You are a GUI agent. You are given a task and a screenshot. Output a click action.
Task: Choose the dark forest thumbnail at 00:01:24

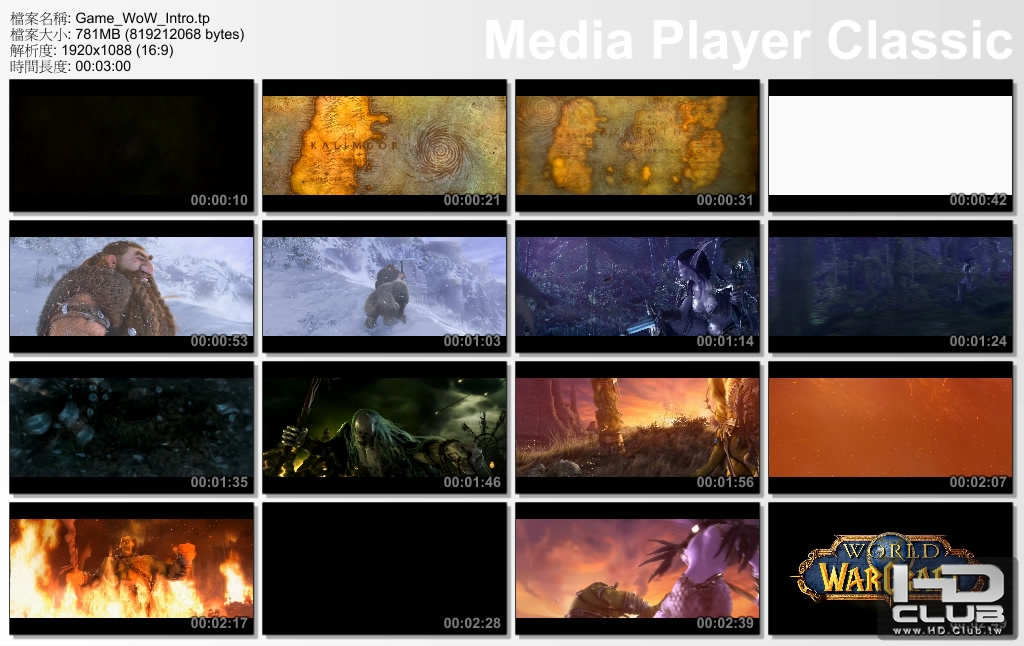point(890,286)
